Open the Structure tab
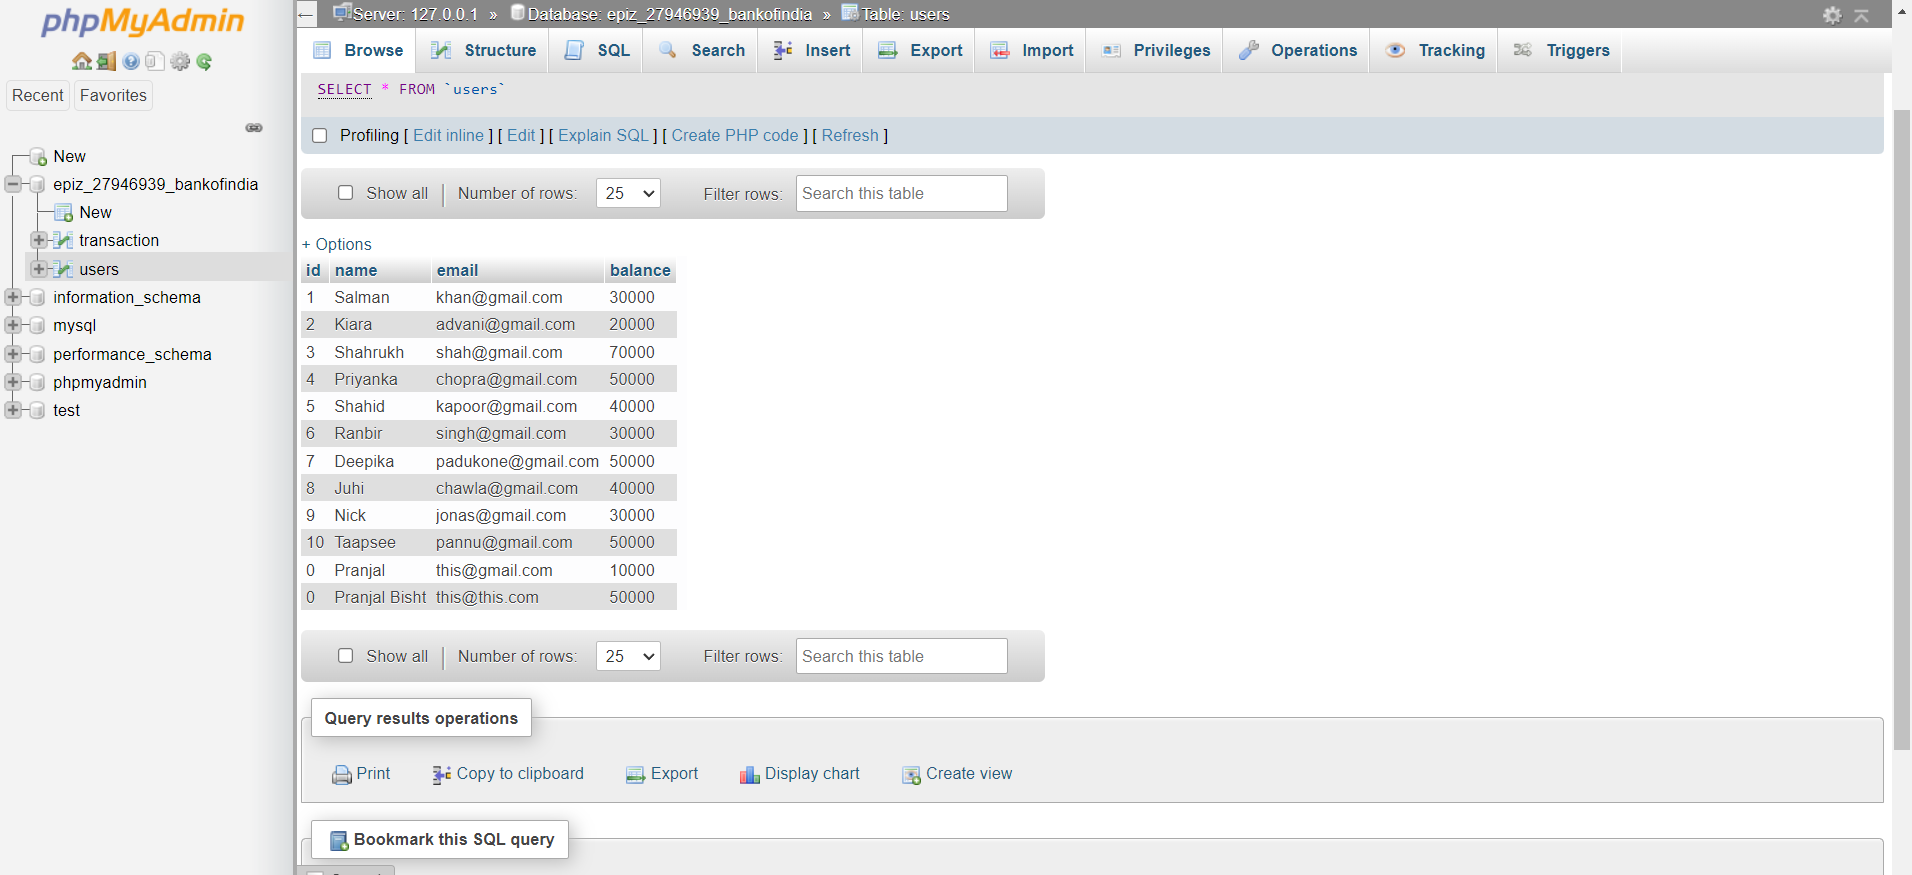The height and width of the screenshot is (875, 1912). point(484,50)
